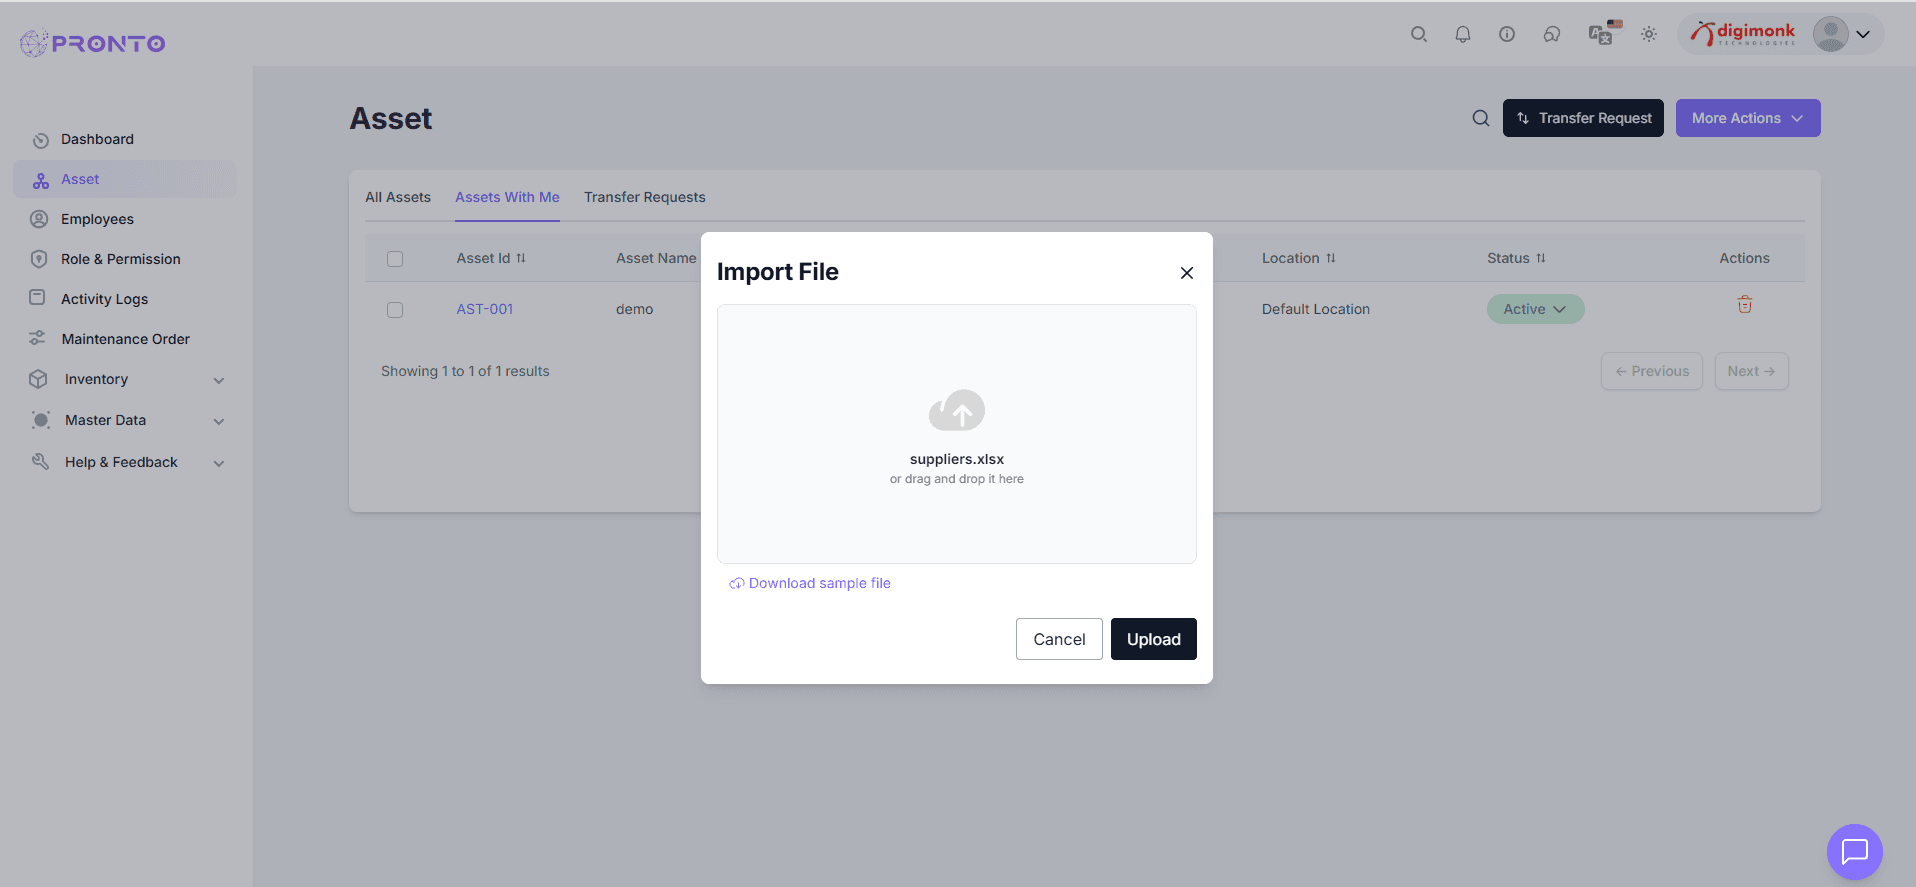The image size is (1916, 887).
Task: Open the chat bubble widget
Action: [x=1855, y=851]
